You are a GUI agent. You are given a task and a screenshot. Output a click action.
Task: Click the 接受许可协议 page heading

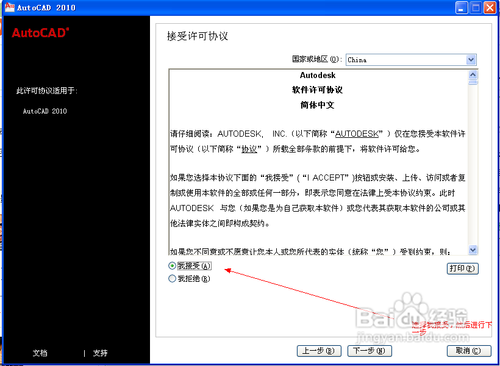pyautogui.click(x=197, y=36)
